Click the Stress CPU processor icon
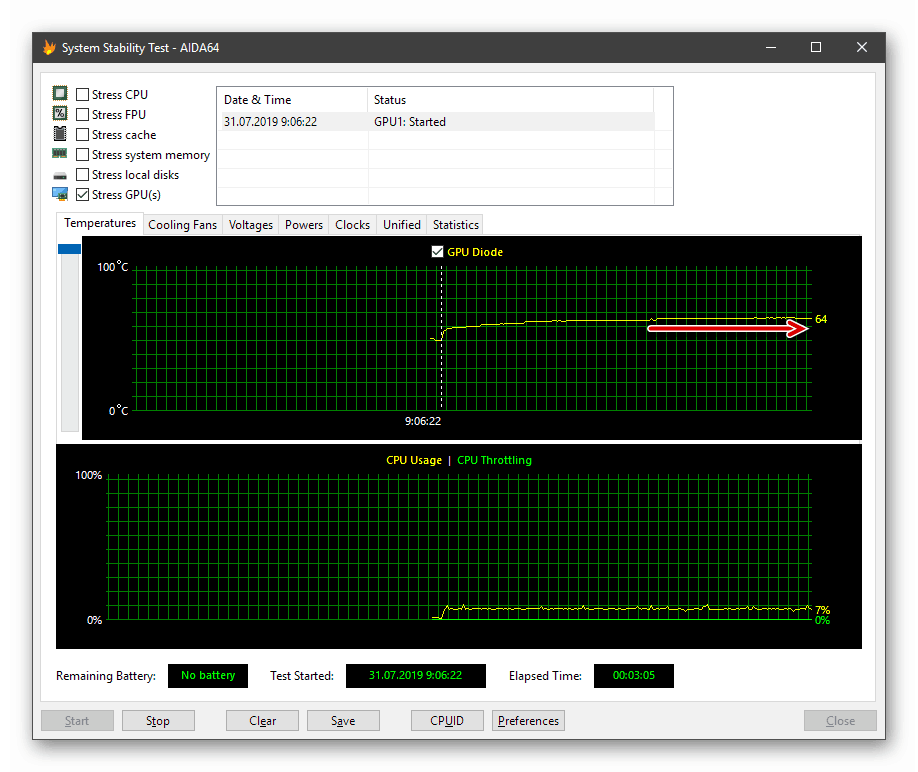Image resolution: width=918 pixels, height=772 pixels. click(60, 93)
